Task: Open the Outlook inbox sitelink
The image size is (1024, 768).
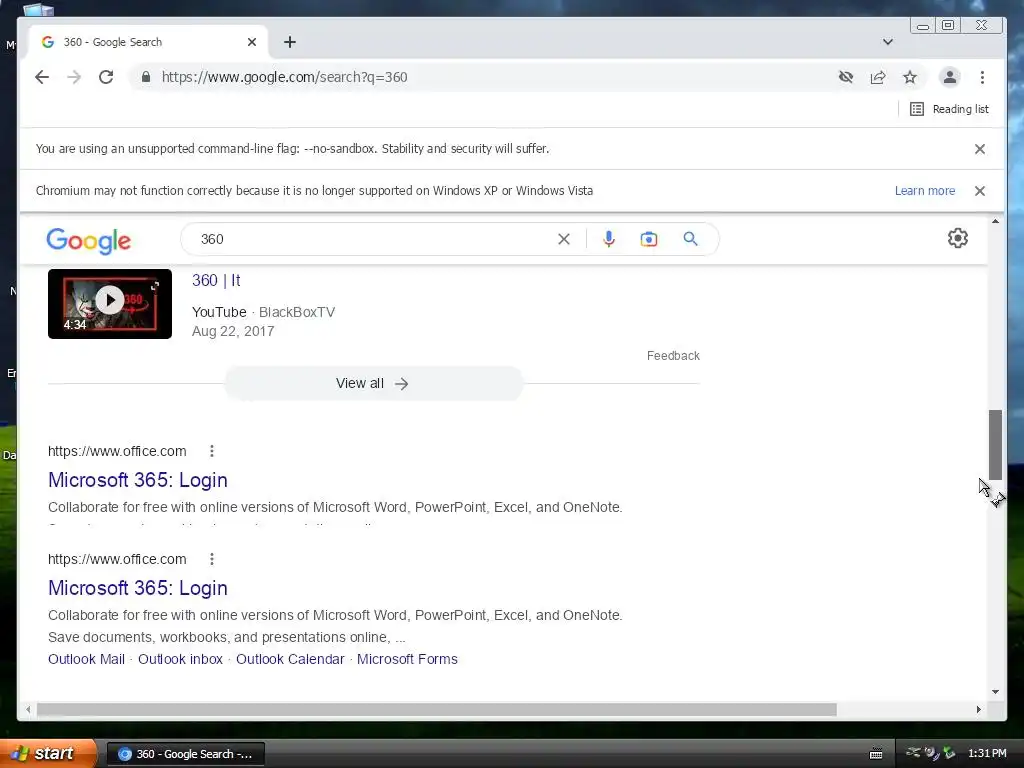Action: click(180, 660)
